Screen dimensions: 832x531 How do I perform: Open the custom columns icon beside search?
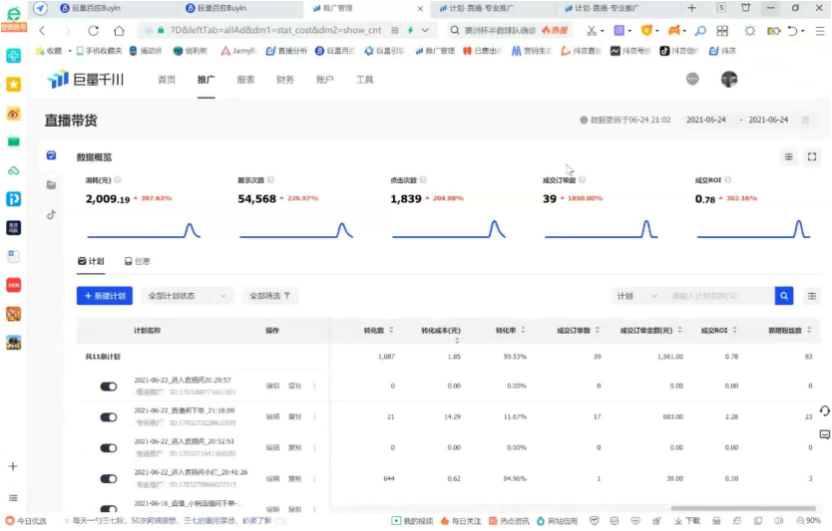[x=812, y=296]
